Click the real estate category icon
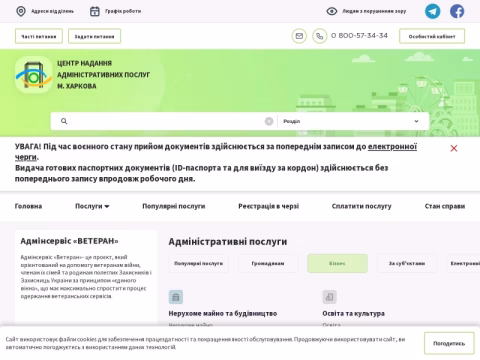Viewport: 480px width, 360px height. (x=176, y=297)
